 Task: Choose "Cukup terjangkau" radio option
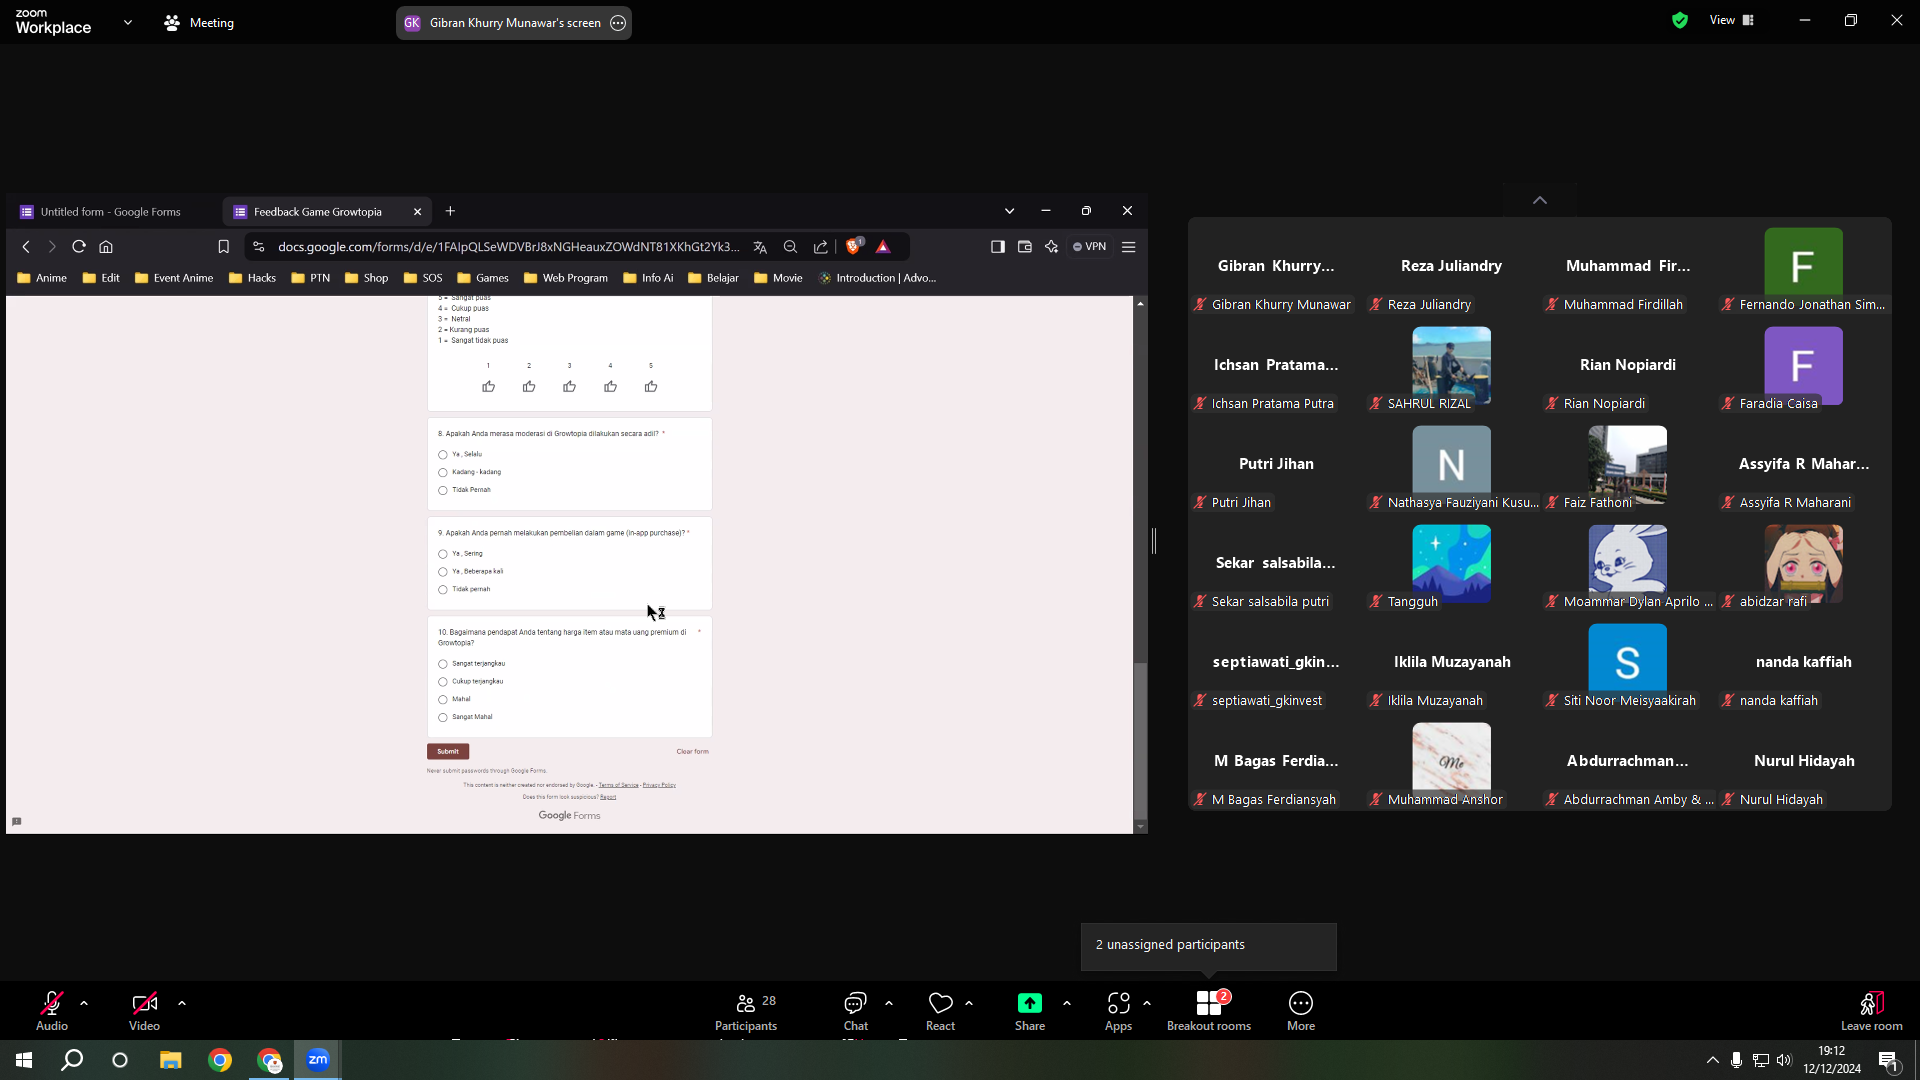443,682
